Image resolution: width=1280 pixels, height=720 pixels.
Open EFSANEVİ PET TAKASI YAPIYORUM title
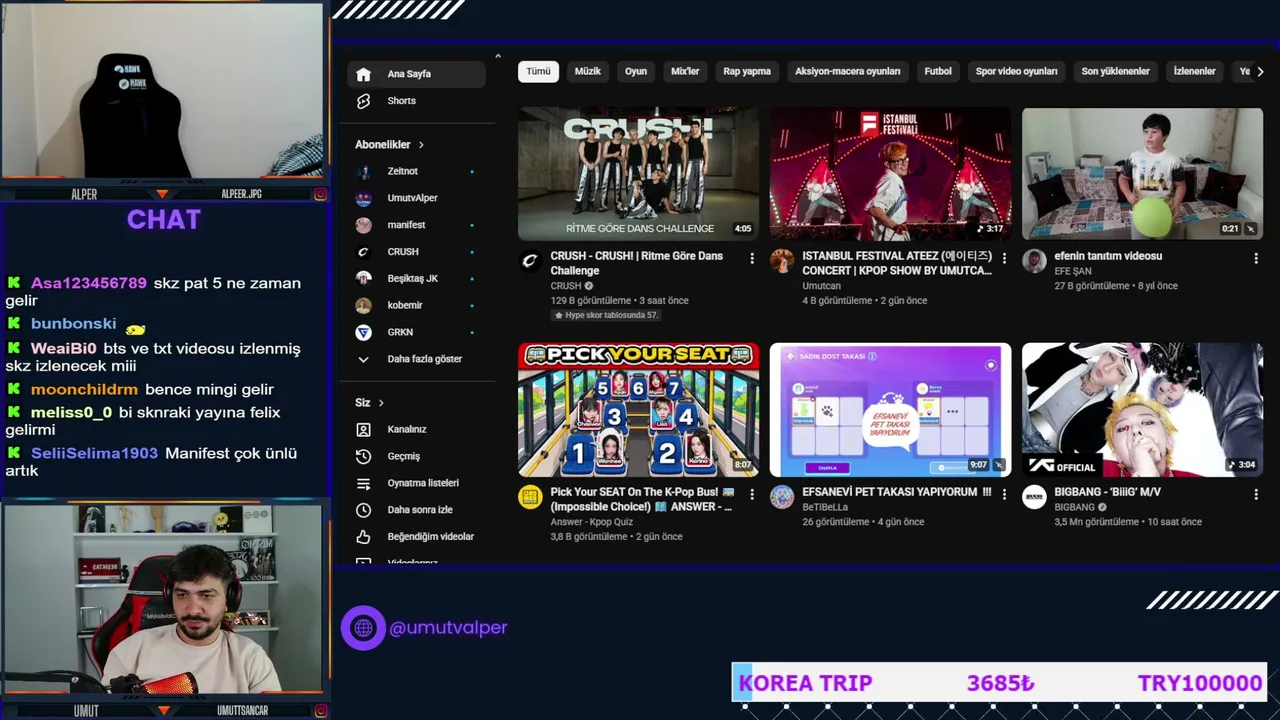[897, 492]
